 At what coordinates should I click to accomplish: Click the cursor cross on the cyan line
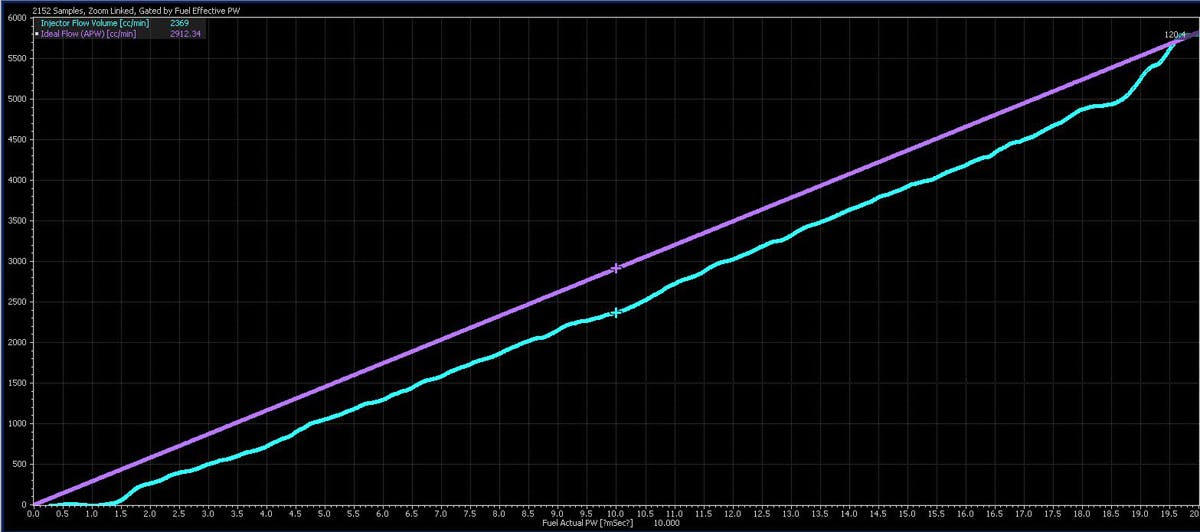pos(616,312)
